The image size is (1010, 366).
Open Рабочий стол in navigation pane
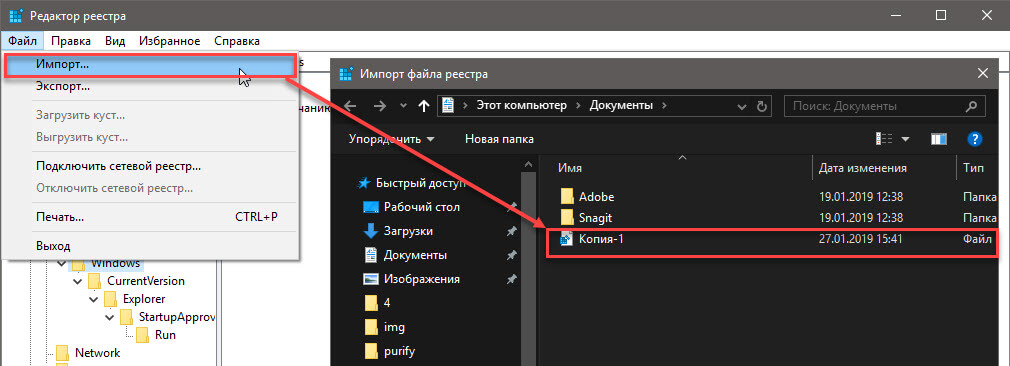(x=421, y=207)
